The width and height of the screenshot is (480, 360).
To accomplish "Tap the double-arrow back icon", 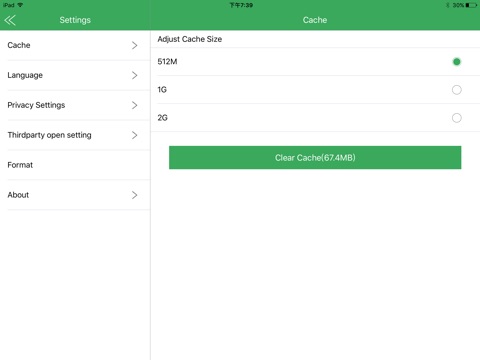I will pyautogui.click(x=10, y=20).
